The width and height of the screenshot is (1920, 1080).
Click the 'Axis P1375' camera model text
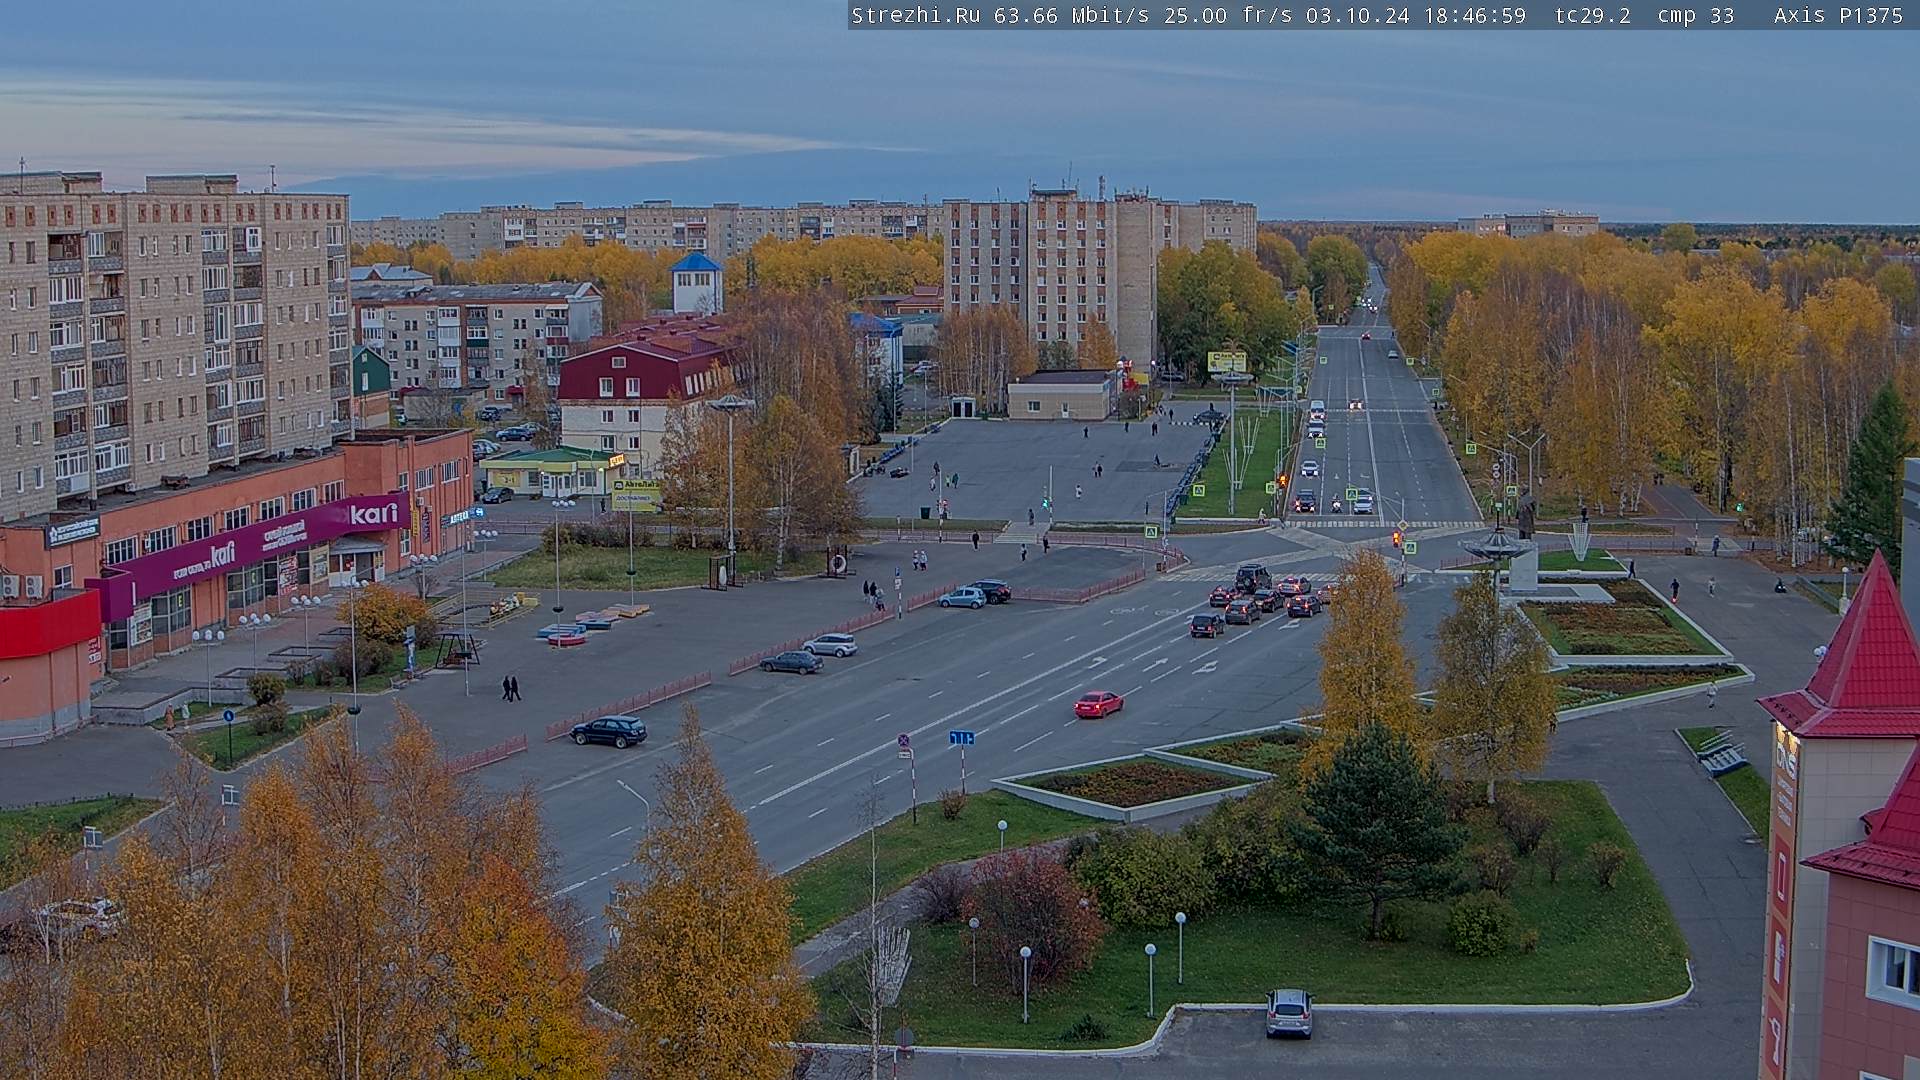click(x=1838, y=15)
